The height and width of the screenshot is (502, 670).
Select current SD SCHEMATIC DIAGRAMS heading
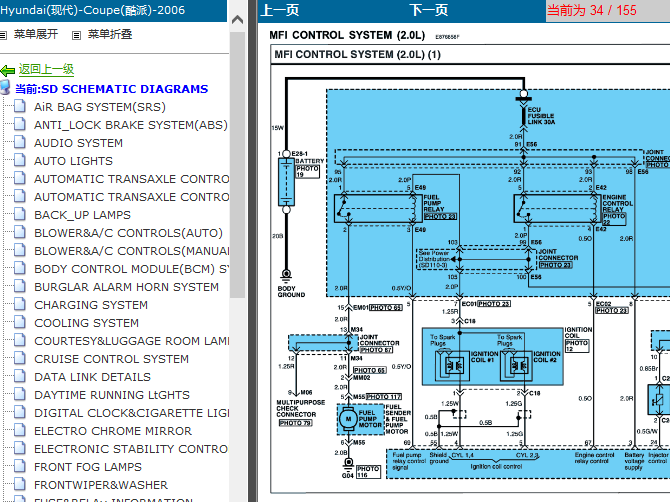[112, 89]
